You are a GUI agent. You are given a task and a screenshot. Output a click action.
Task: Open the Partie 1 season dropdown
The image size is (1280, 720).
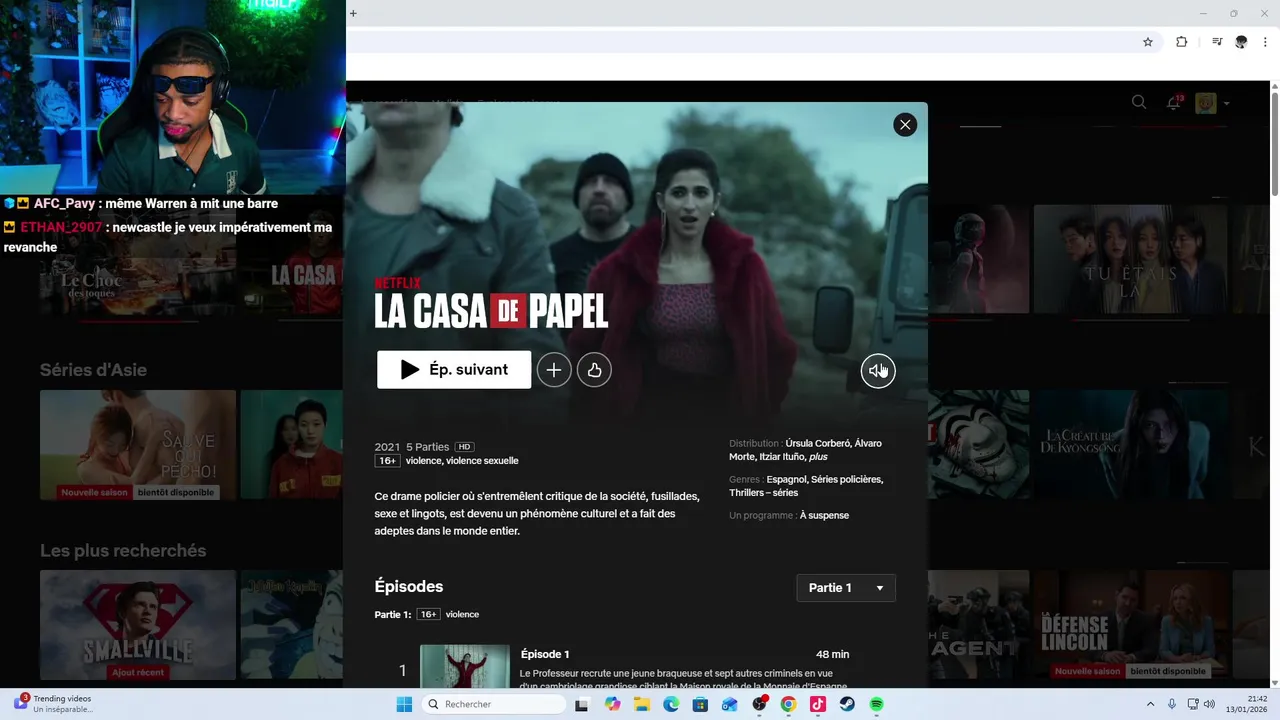point(846,588)
